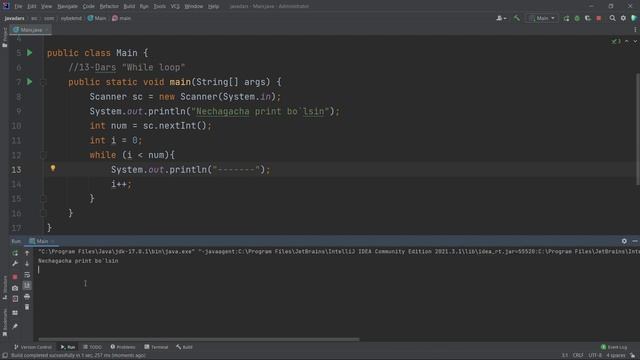640x360 pixels.
Task: Open the Terminal tool window
Action: pyautogui.click(x=156, y=347)
